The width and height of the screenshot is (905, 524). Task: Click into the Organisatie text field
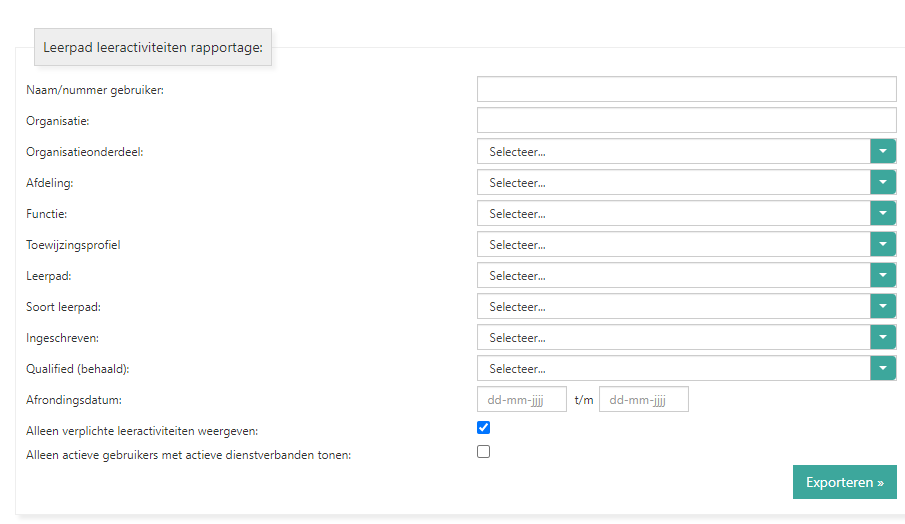686,120
